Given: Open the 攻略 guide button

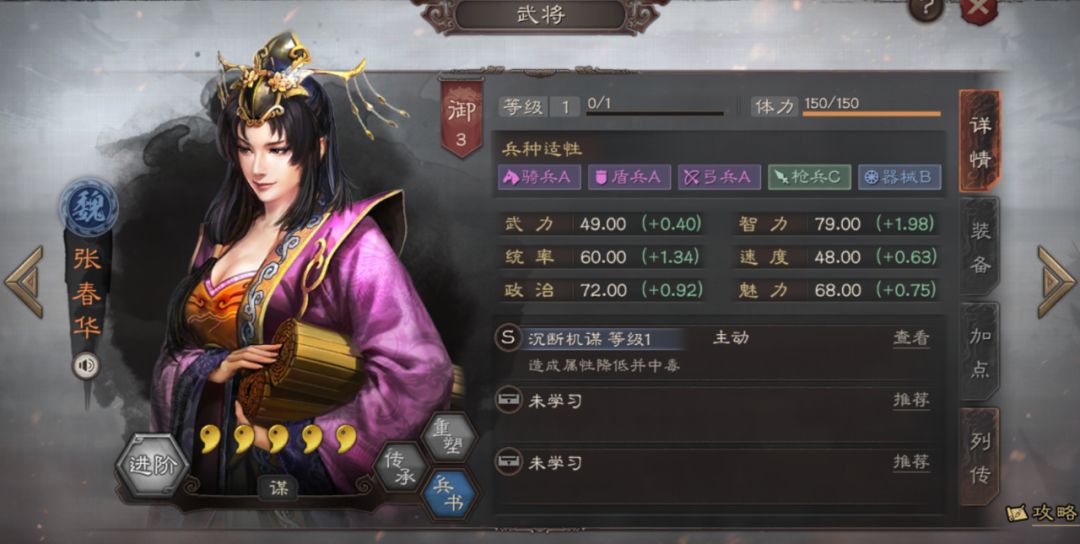Looking at the screenshot, I should click(1043, 512).
